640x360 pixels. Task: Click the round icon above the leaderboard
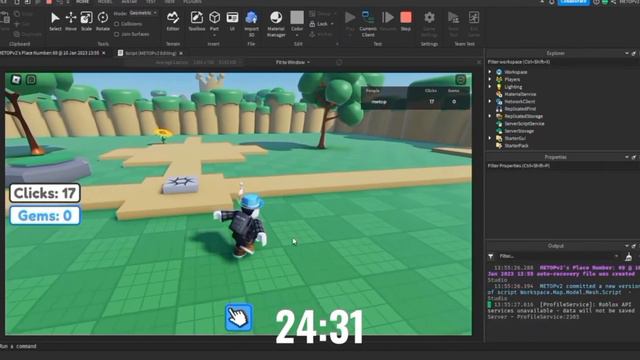pos(460,79)
